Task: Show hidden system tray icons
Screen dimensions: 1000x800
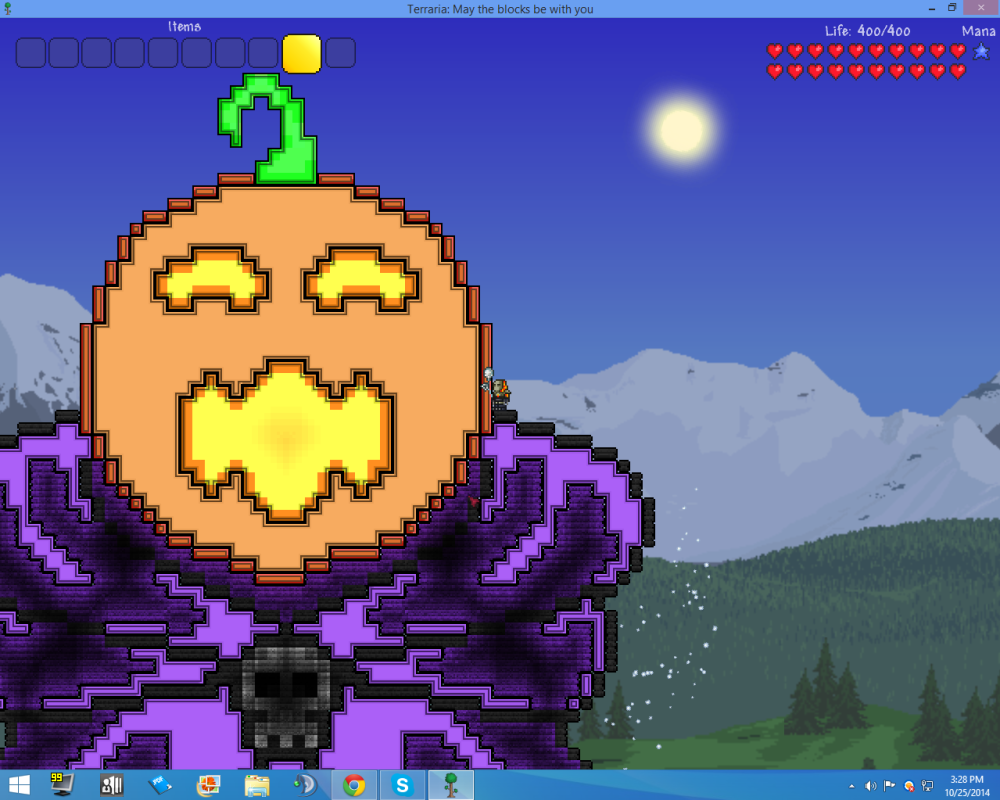Action: (852, 787)
